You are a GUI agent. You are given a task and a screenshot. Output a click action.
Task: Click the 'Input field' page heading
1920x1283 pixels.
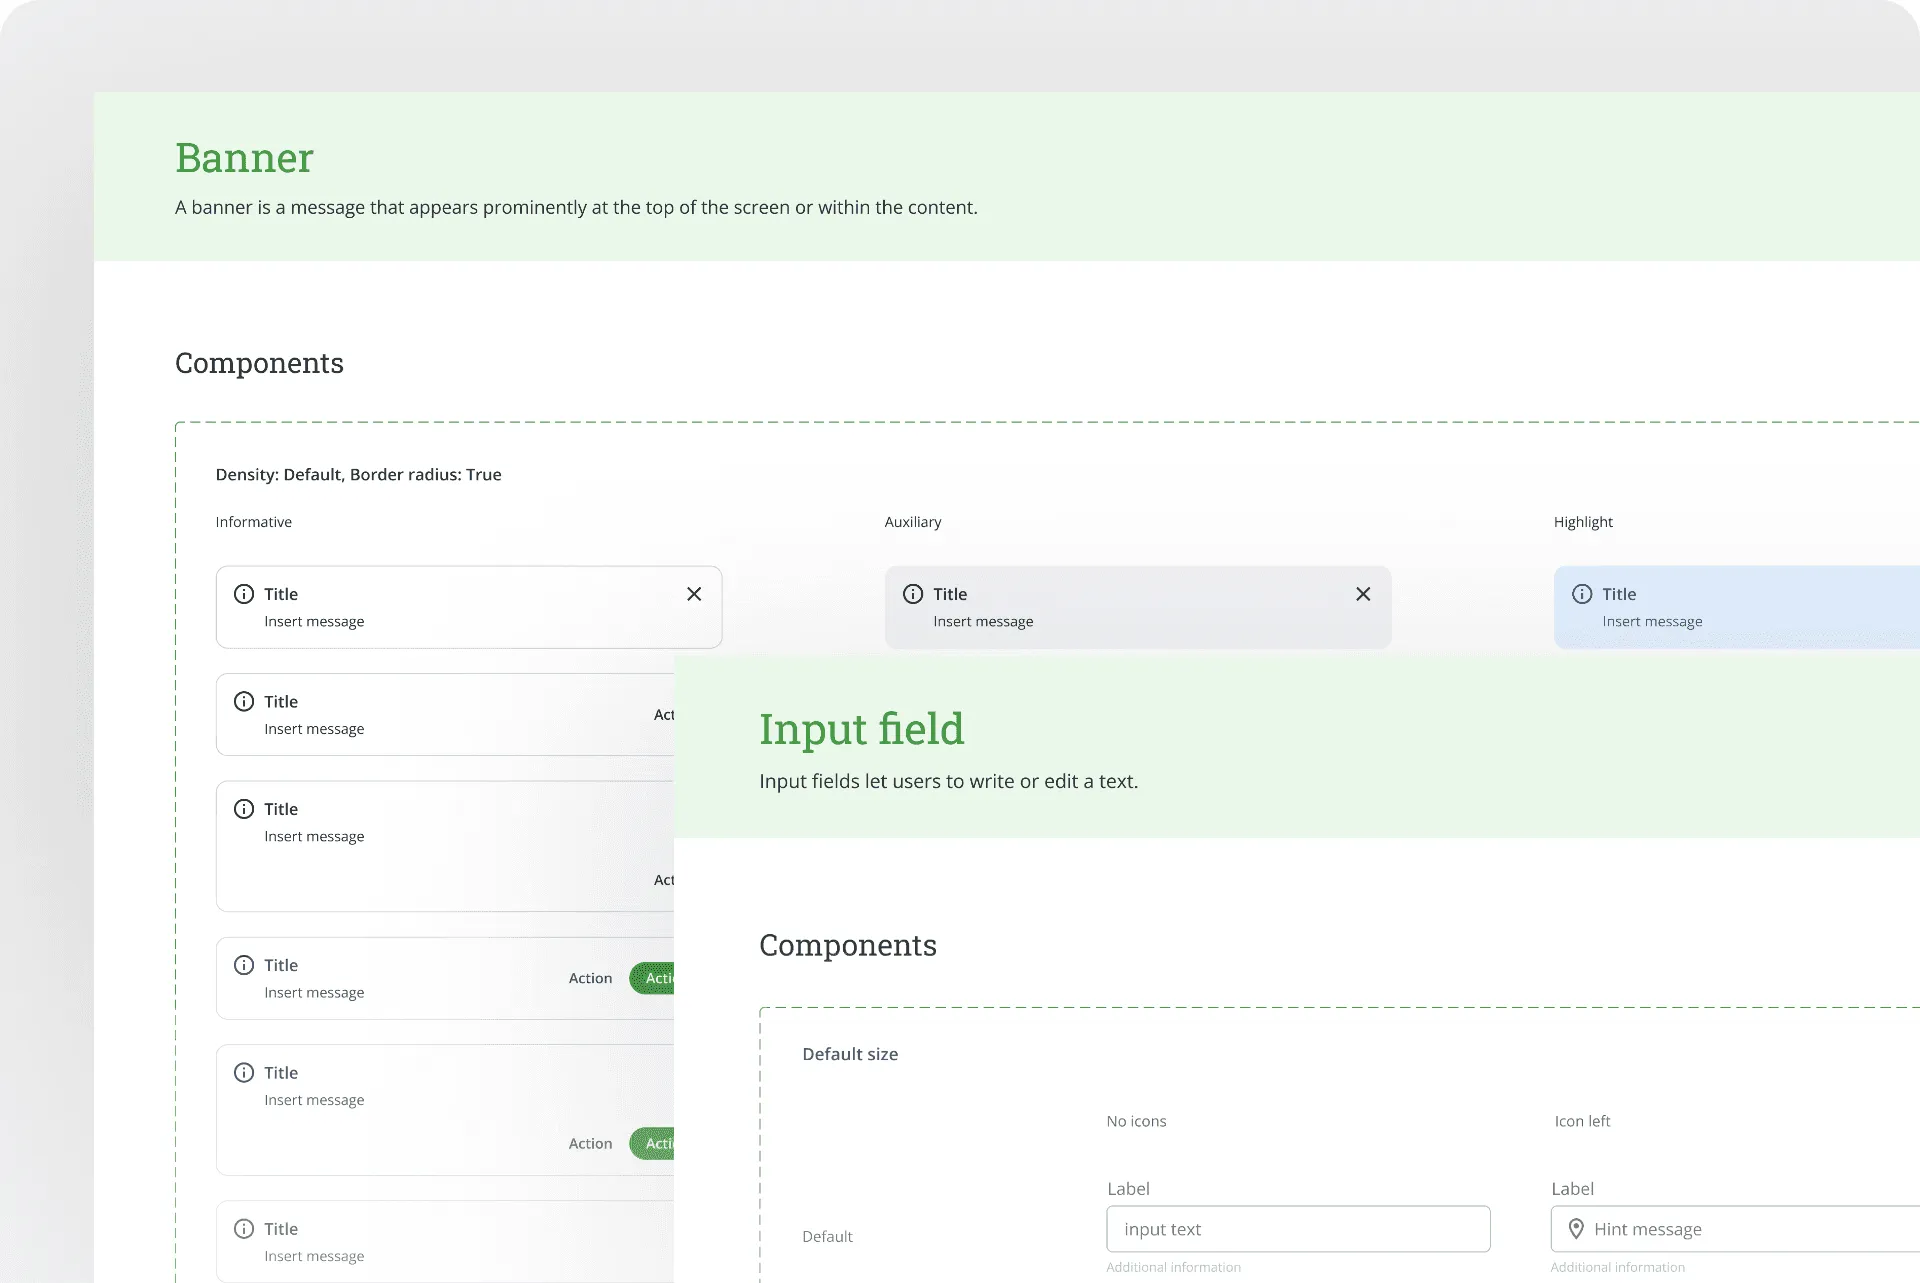[x=861, y=729]
